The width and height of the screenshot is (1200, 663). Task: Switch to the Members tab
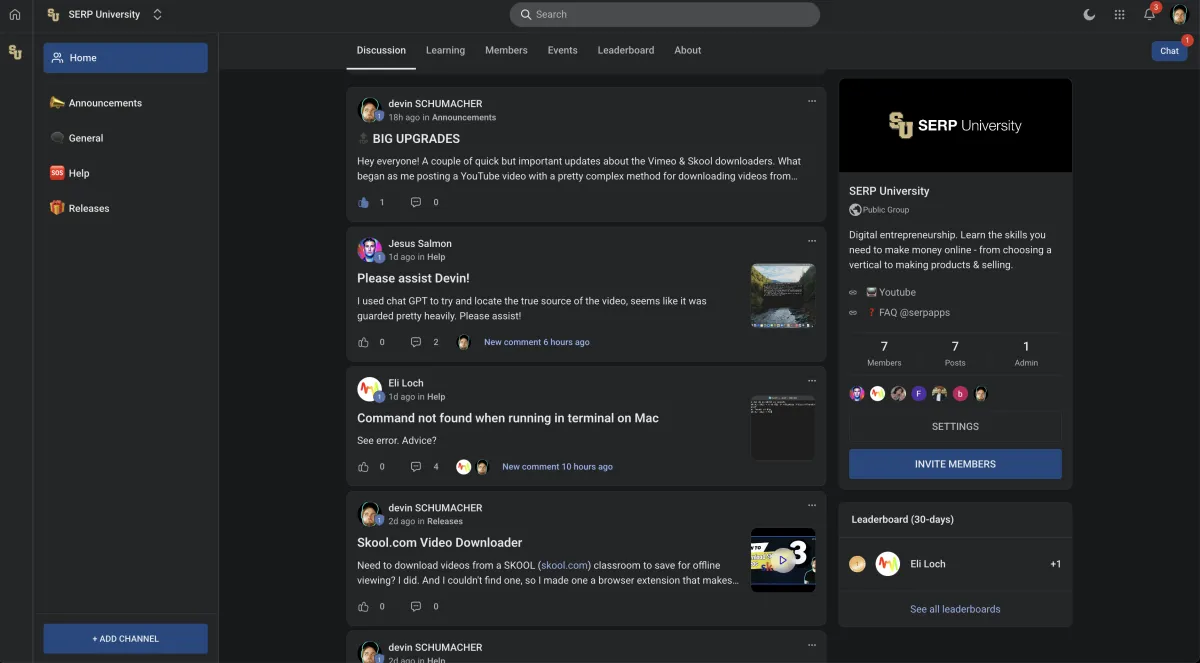[x=506, y=50]
